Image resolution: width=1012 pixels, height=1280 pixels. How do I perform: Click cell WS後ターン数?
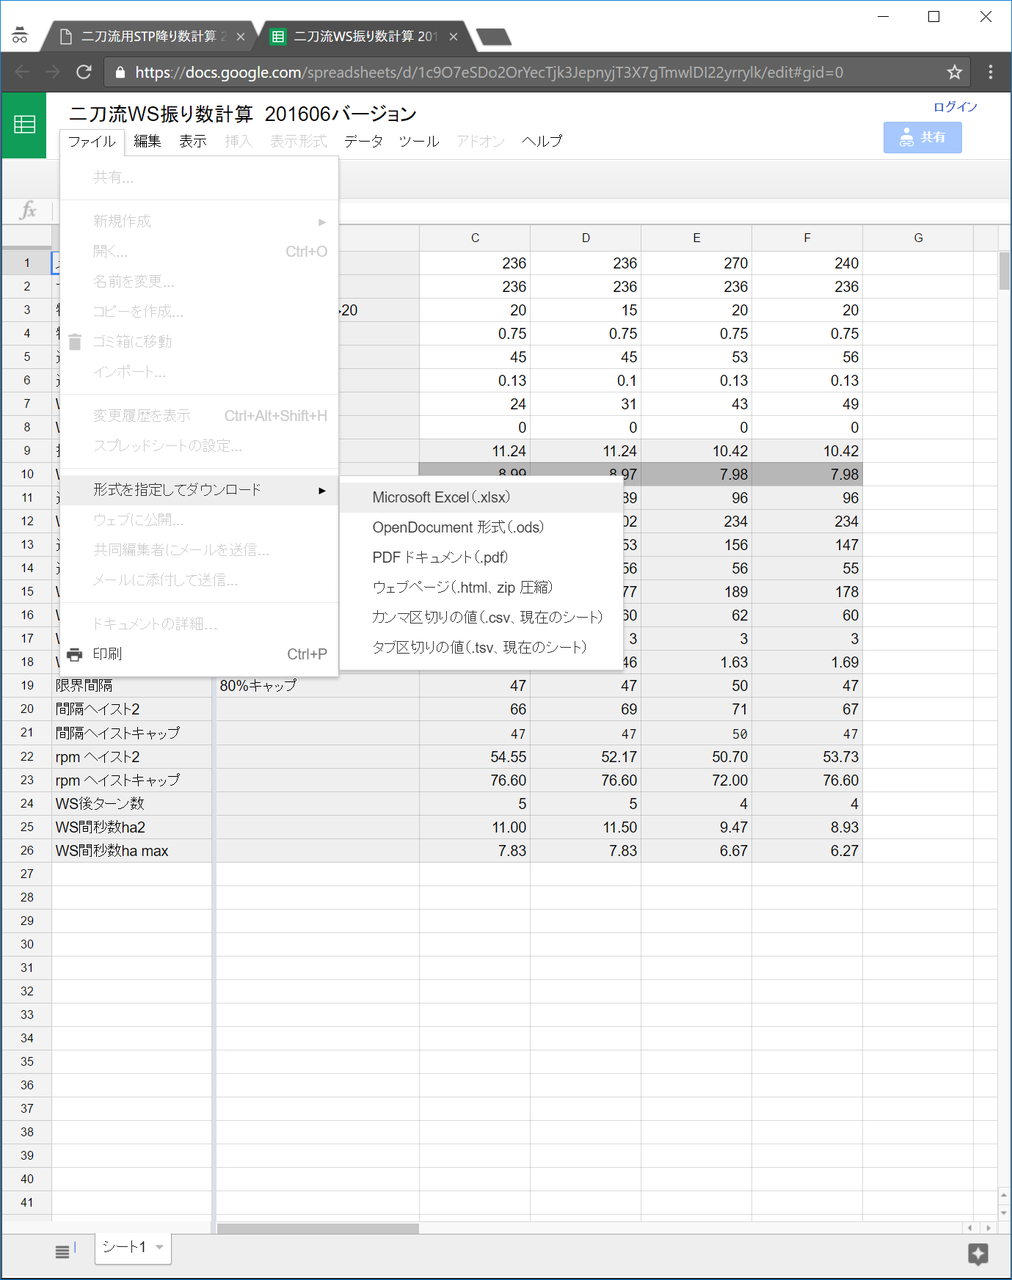[x=132, y=804]
